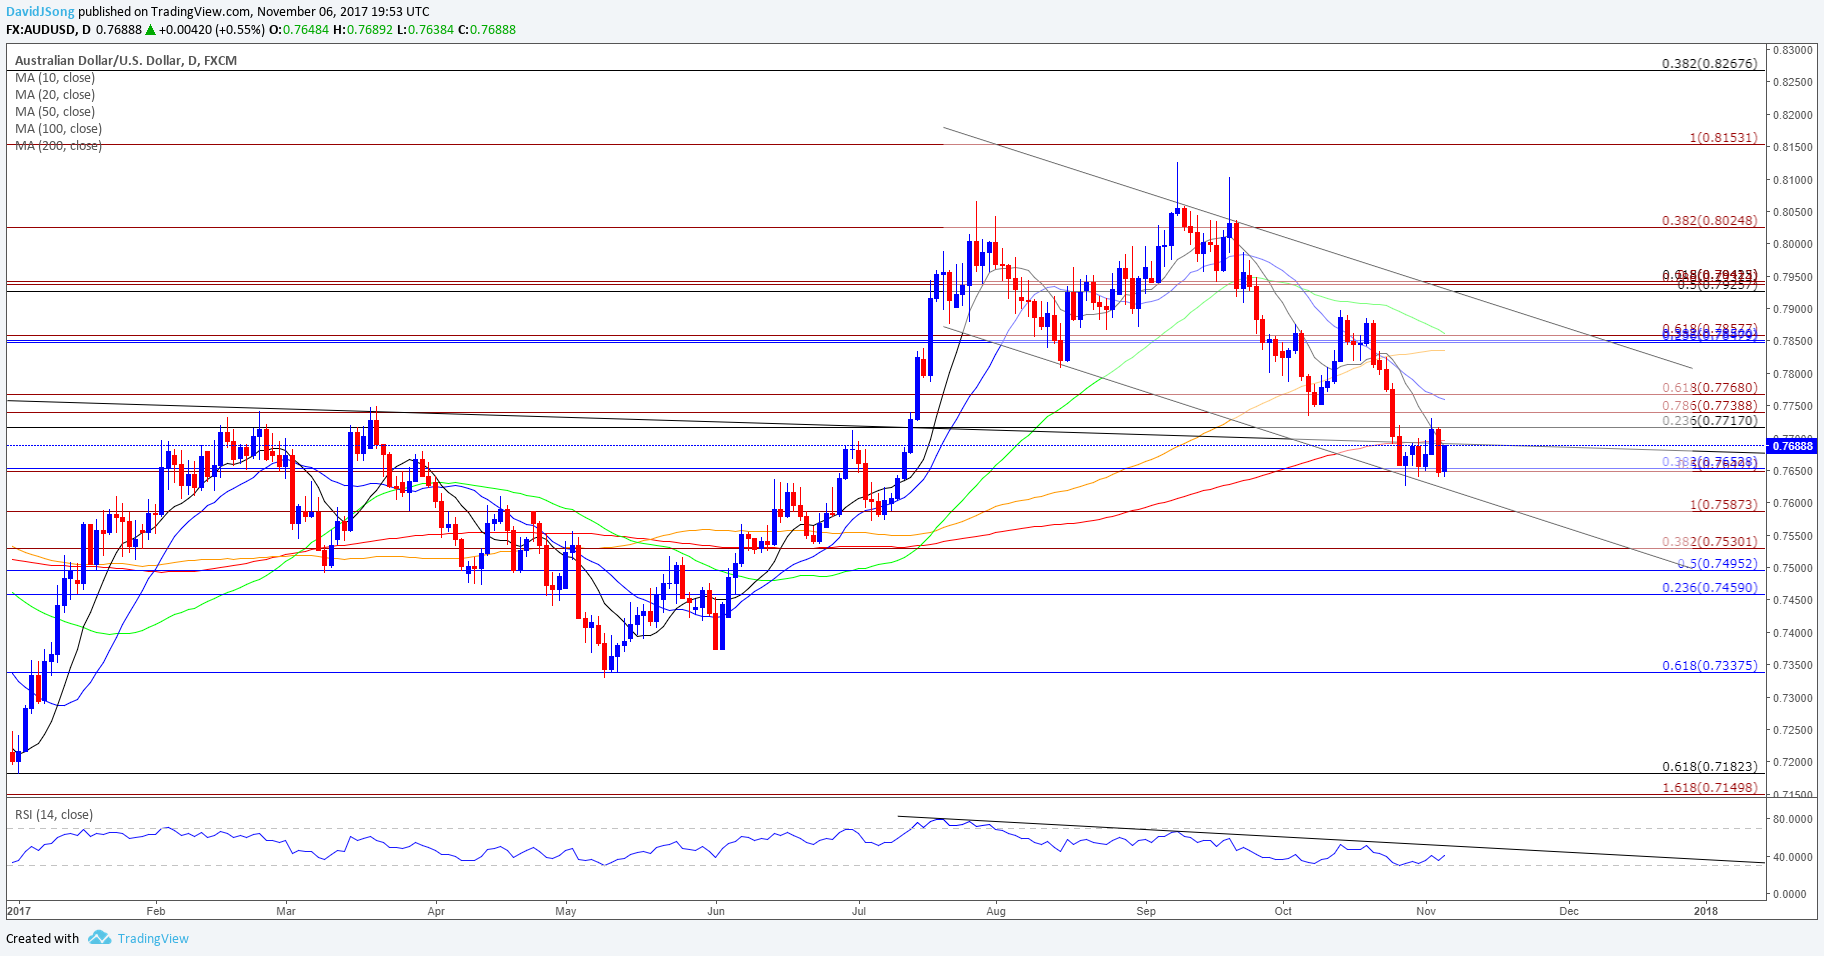Select the 0.236(0.74590) Fibonacci label
This screenshot has height=956, width=1824.
[x=1709, y=588]
